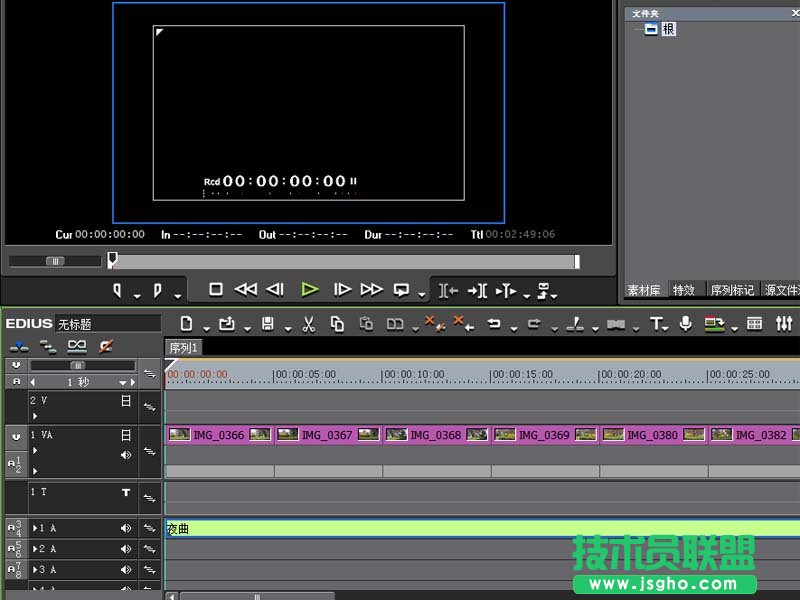This screenshot has width=800, height=600.
Task: Click the ripple delete icon
Action: pyautogui.click(x=464, y=323)
